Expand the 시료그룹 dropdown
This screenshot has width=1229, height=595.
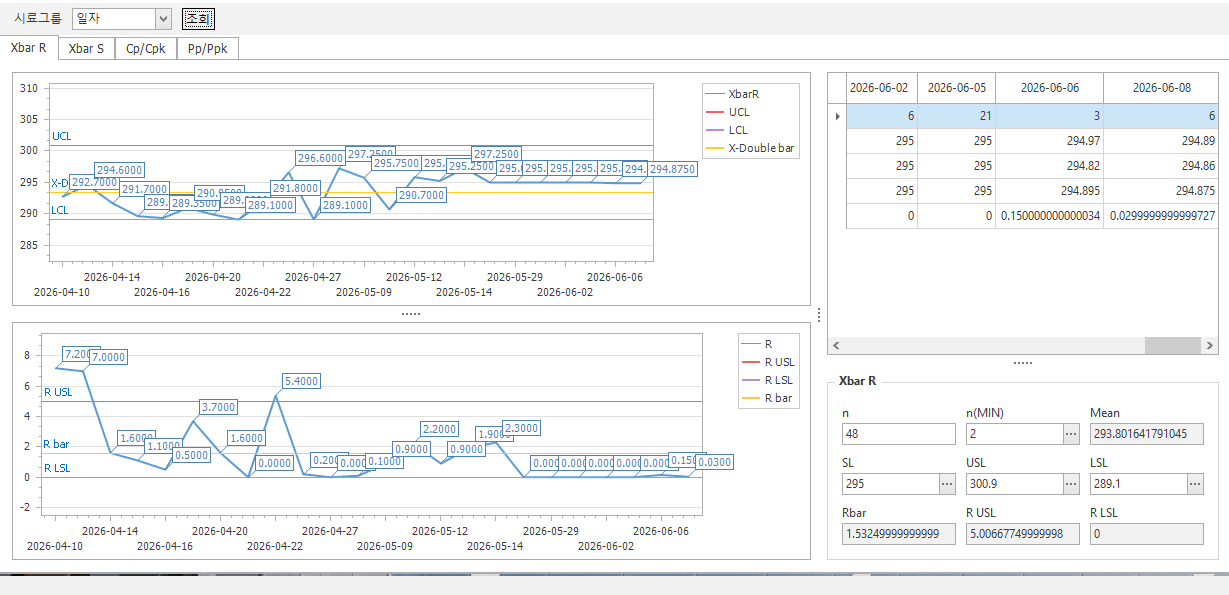(x=164, y=18)
